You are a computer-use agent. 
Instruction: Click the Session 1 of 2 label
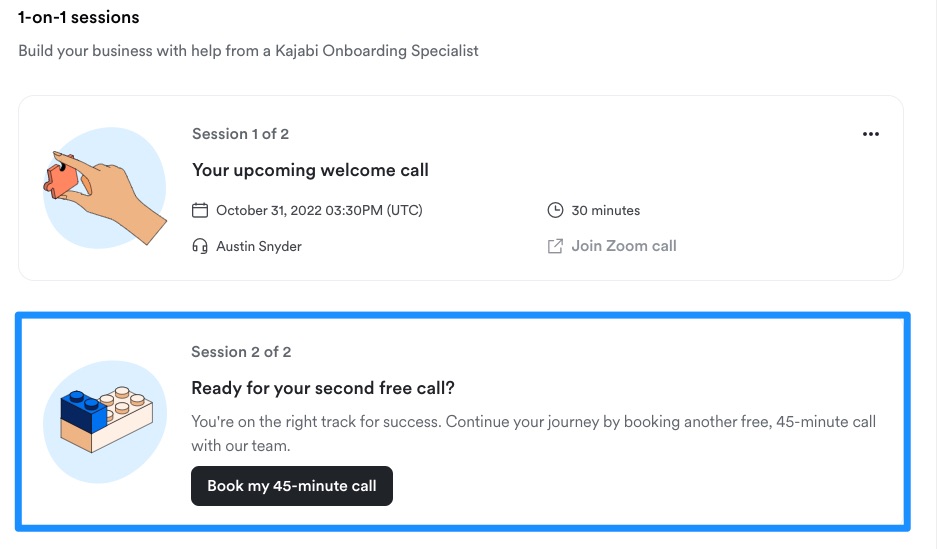tap(240, 134)
